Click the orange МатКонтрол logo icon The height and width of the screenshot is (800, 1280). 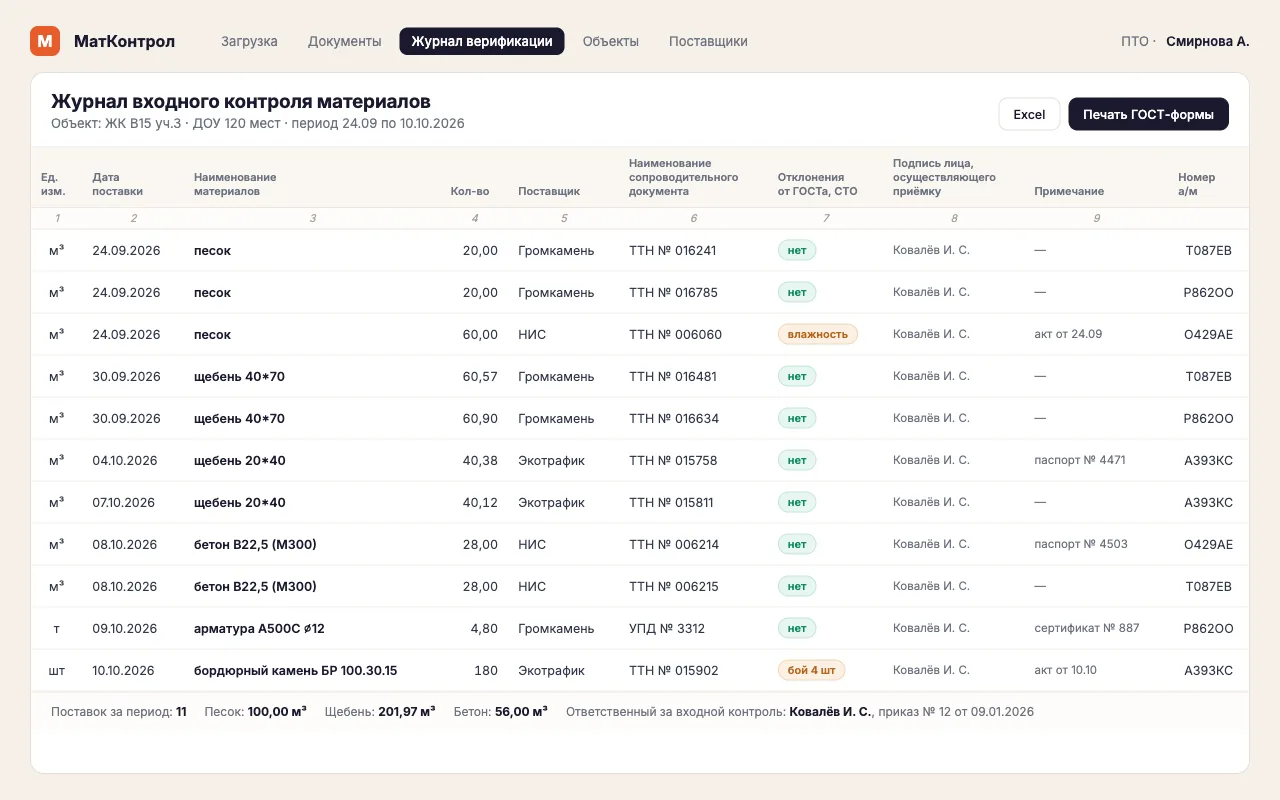click(45, 41)
